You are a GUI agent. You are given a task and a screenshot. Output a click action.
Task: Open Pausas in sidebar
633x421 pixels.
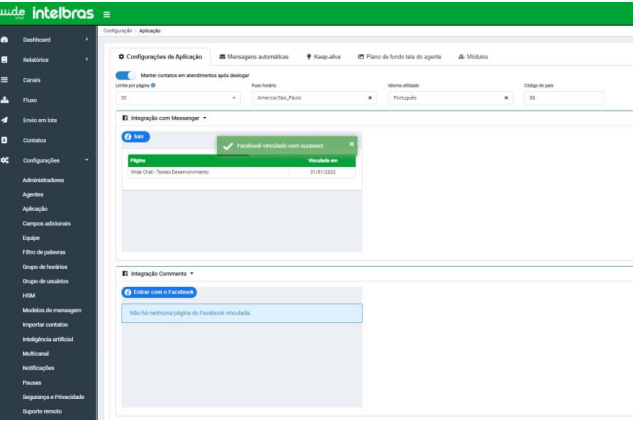32,383
